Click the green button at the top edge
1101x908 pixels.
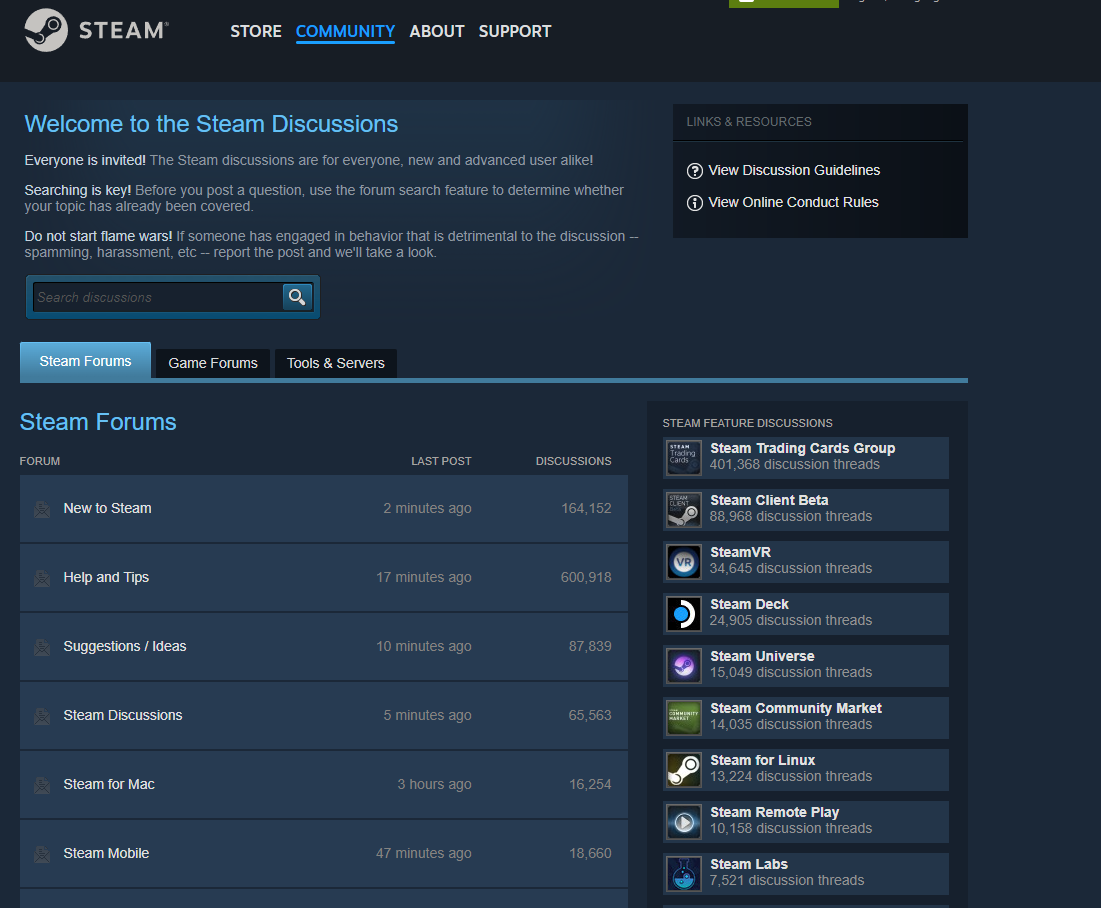784,4
